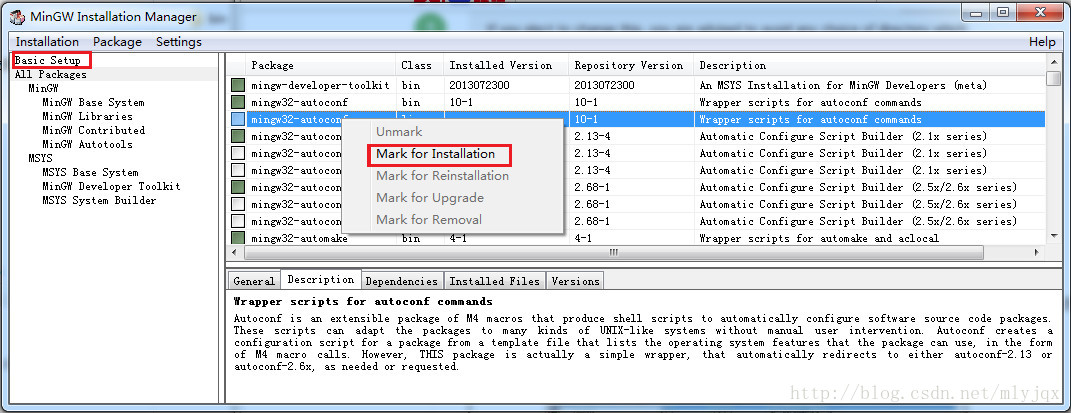Sort by the Description column header
This screenshot has height=413, width=1071.
pos(870,66)
